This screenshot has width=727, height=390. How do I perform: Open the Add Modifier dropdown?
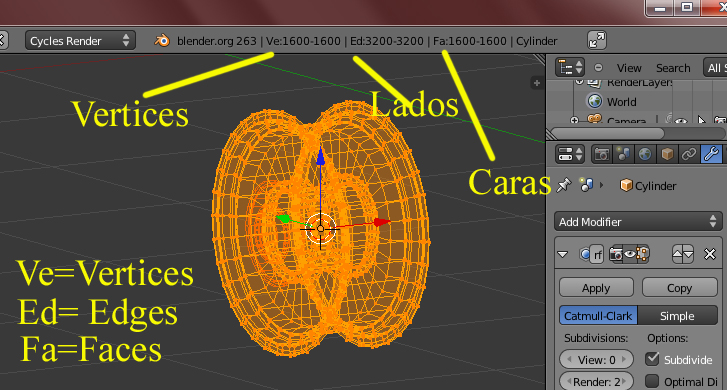pos(638,222)
